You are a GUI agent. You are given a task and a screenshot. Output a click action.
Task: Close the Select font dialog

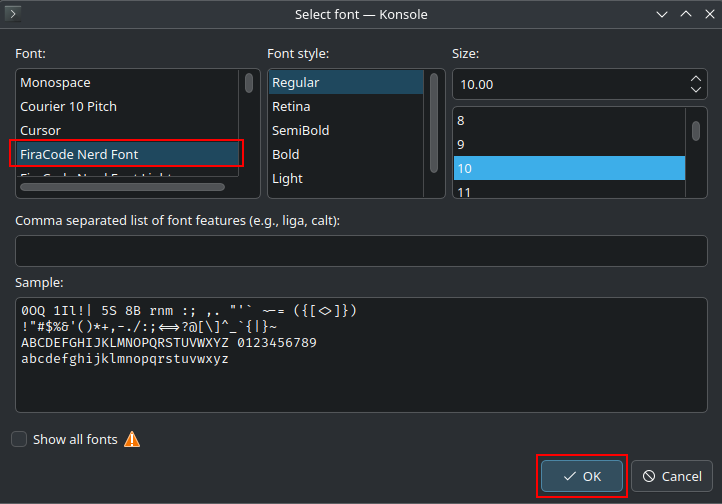[x=710, y=14]
